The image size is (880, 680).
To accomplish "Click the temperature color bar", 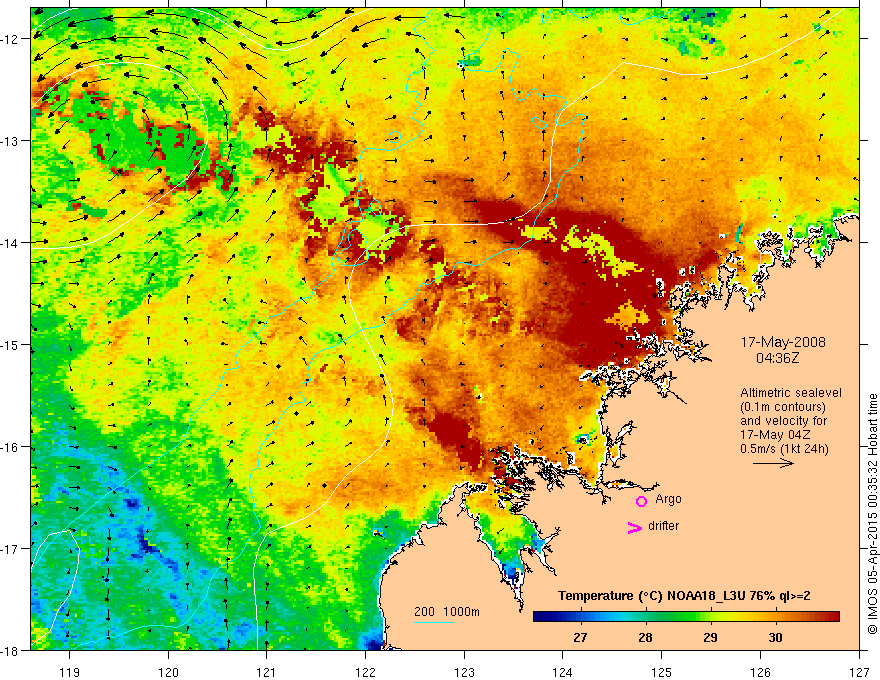I will point(686,616).
